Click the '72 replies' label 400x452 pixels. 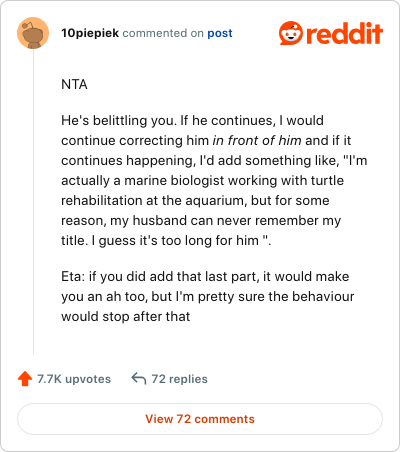[x=179, y=379]
